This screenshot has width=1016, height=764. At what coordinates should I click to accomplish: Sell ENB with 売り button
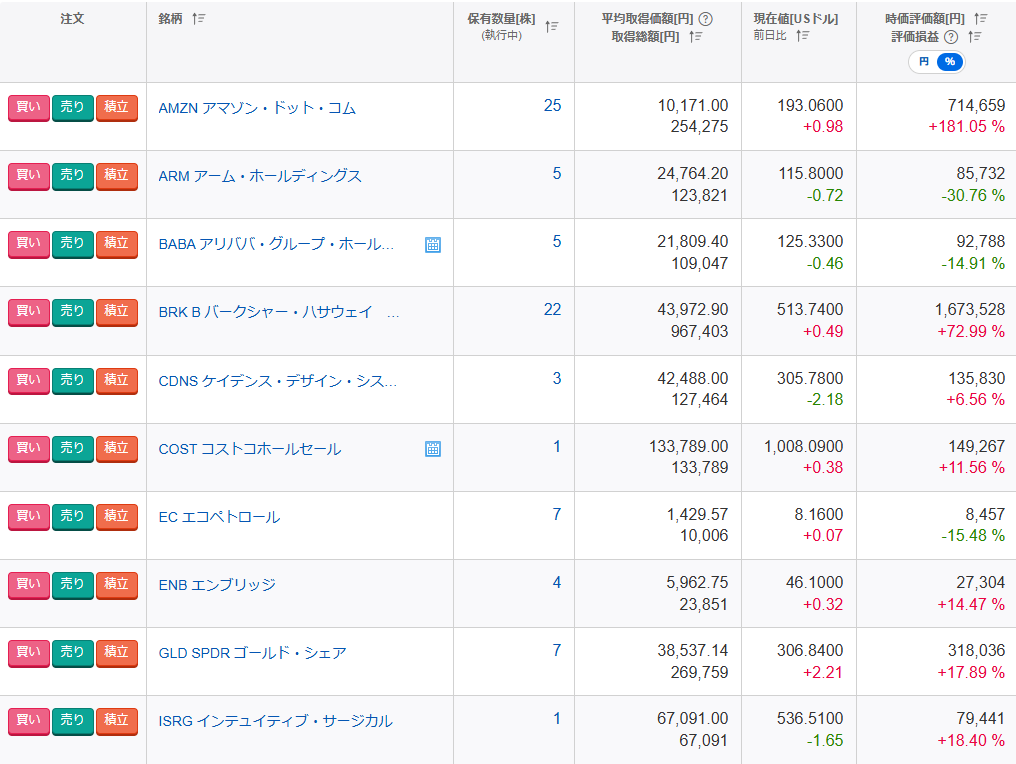tap(73, 585)
